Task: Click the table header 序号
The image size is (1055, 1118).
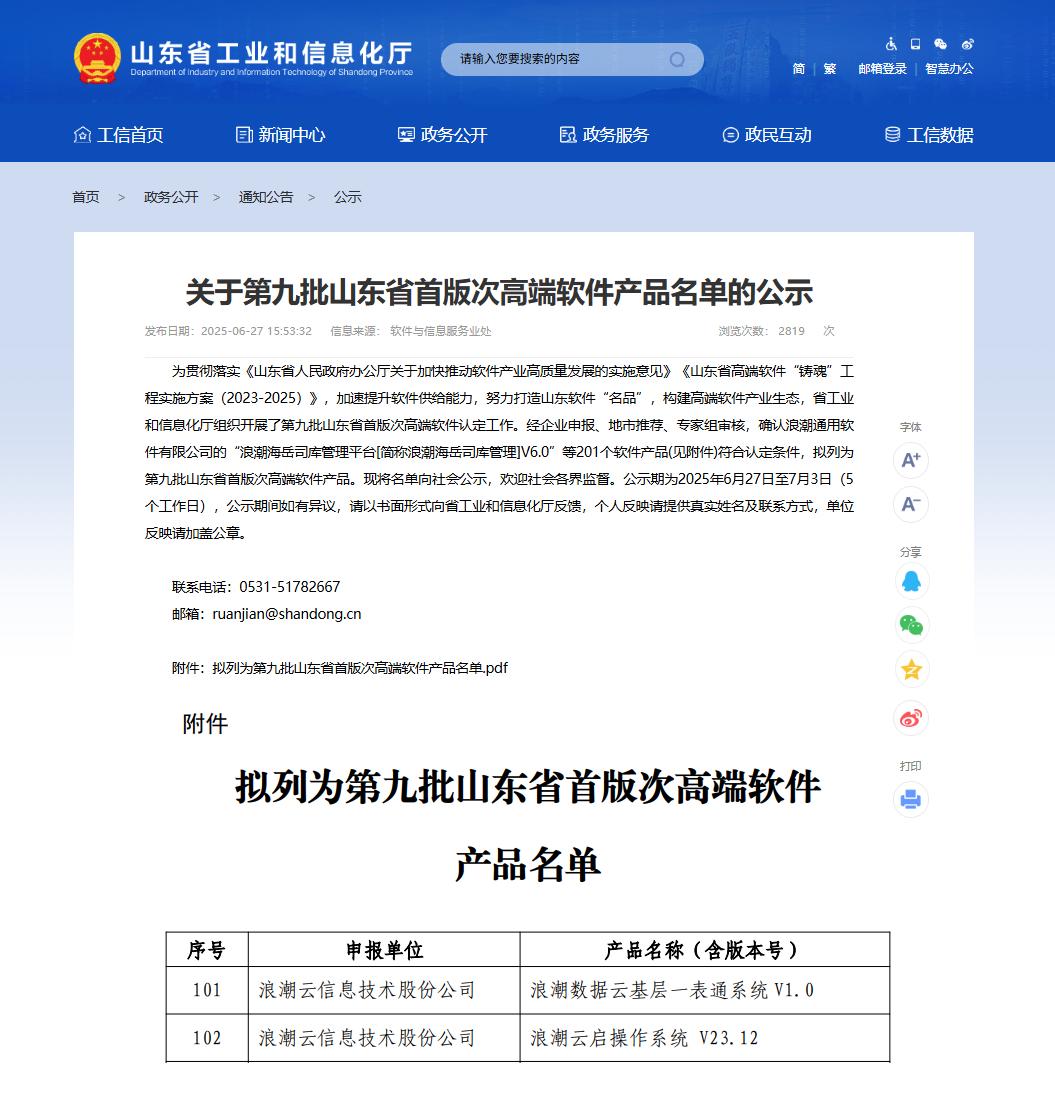Action: (x=207, y=950)
